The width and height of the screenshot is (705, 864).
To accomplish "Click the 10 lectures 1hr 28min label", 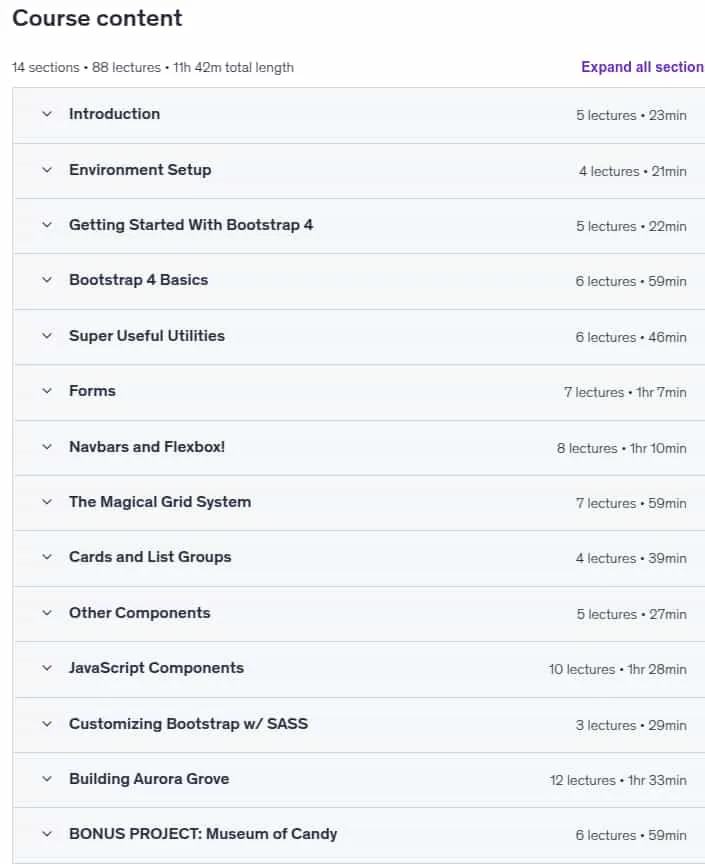I will 617,669.
